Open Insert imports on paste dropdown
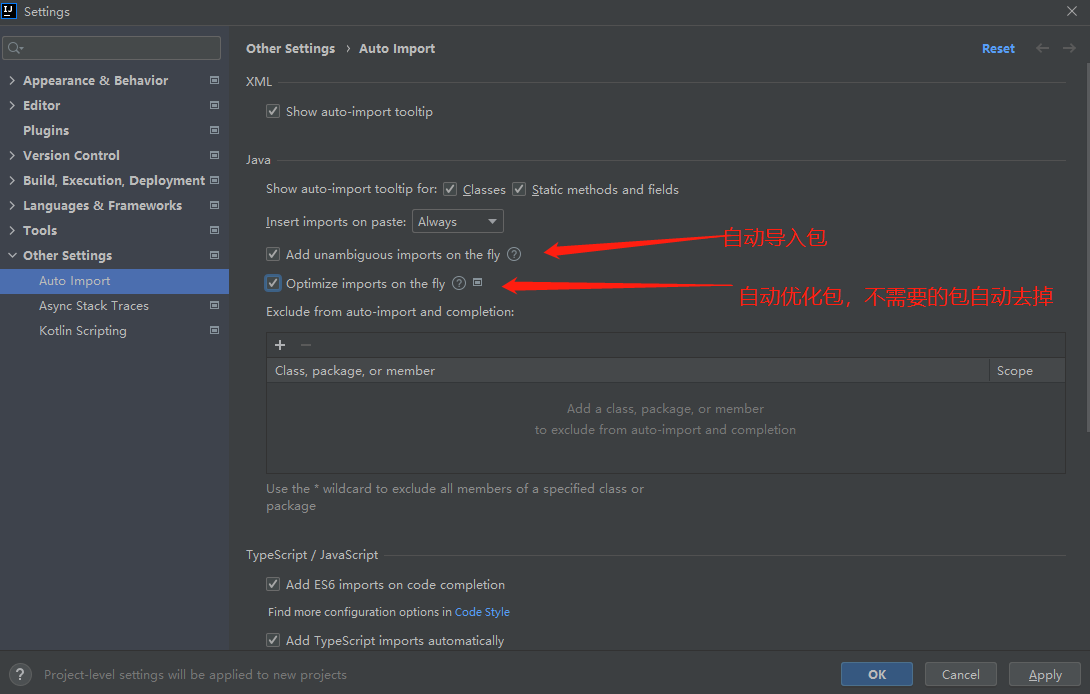This screenshot has width=1090, height=694. coord(457,222)
